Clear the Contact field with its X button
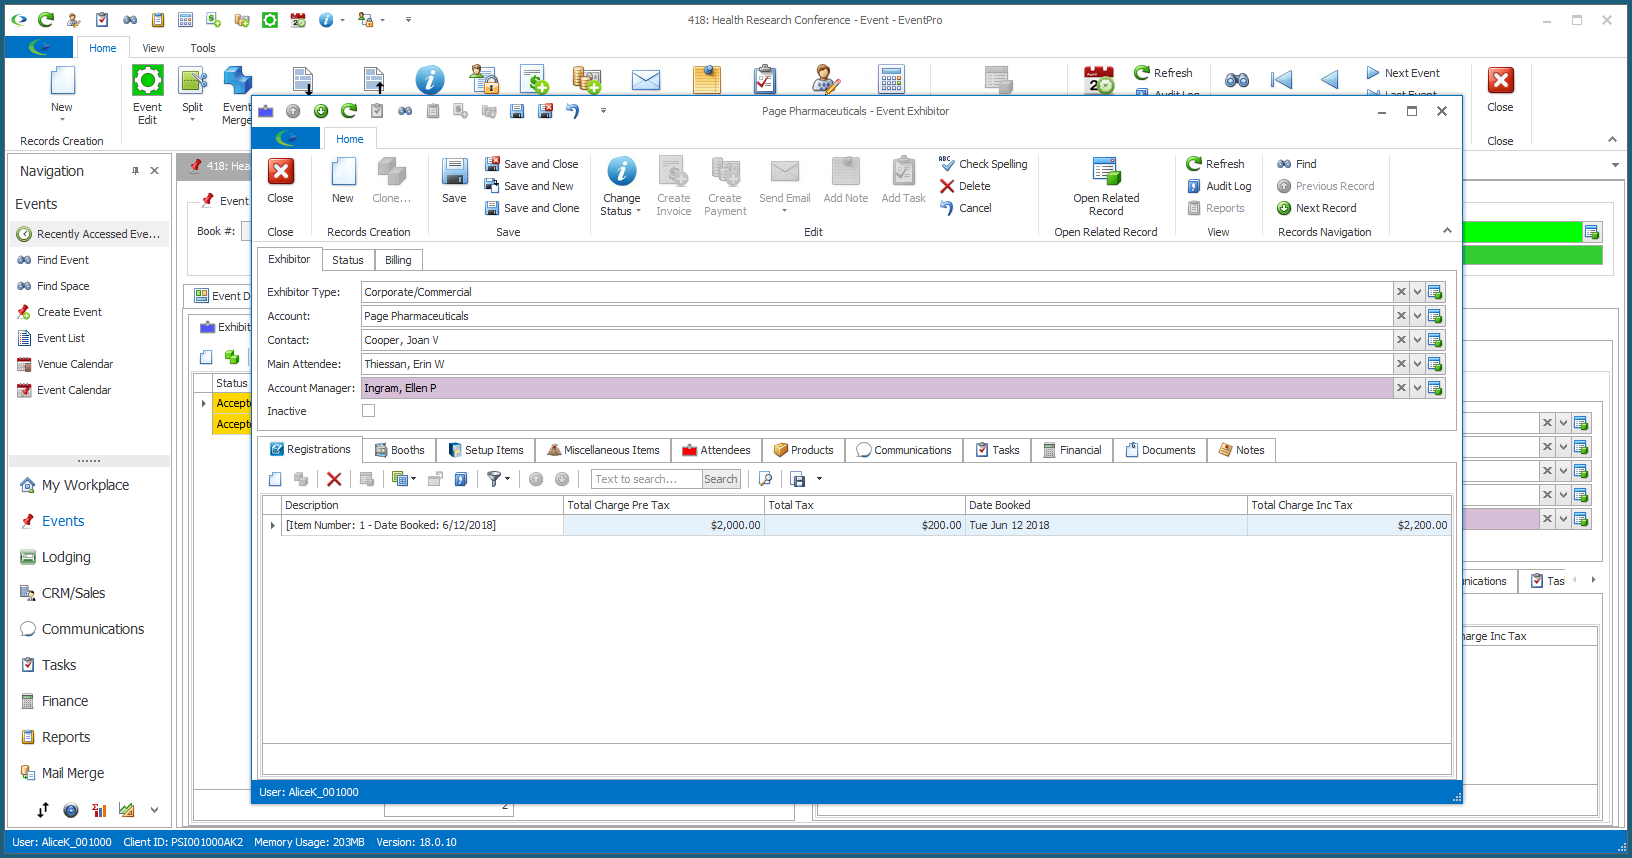Screen dimensions: 1632x858 tap(1401, 340)
